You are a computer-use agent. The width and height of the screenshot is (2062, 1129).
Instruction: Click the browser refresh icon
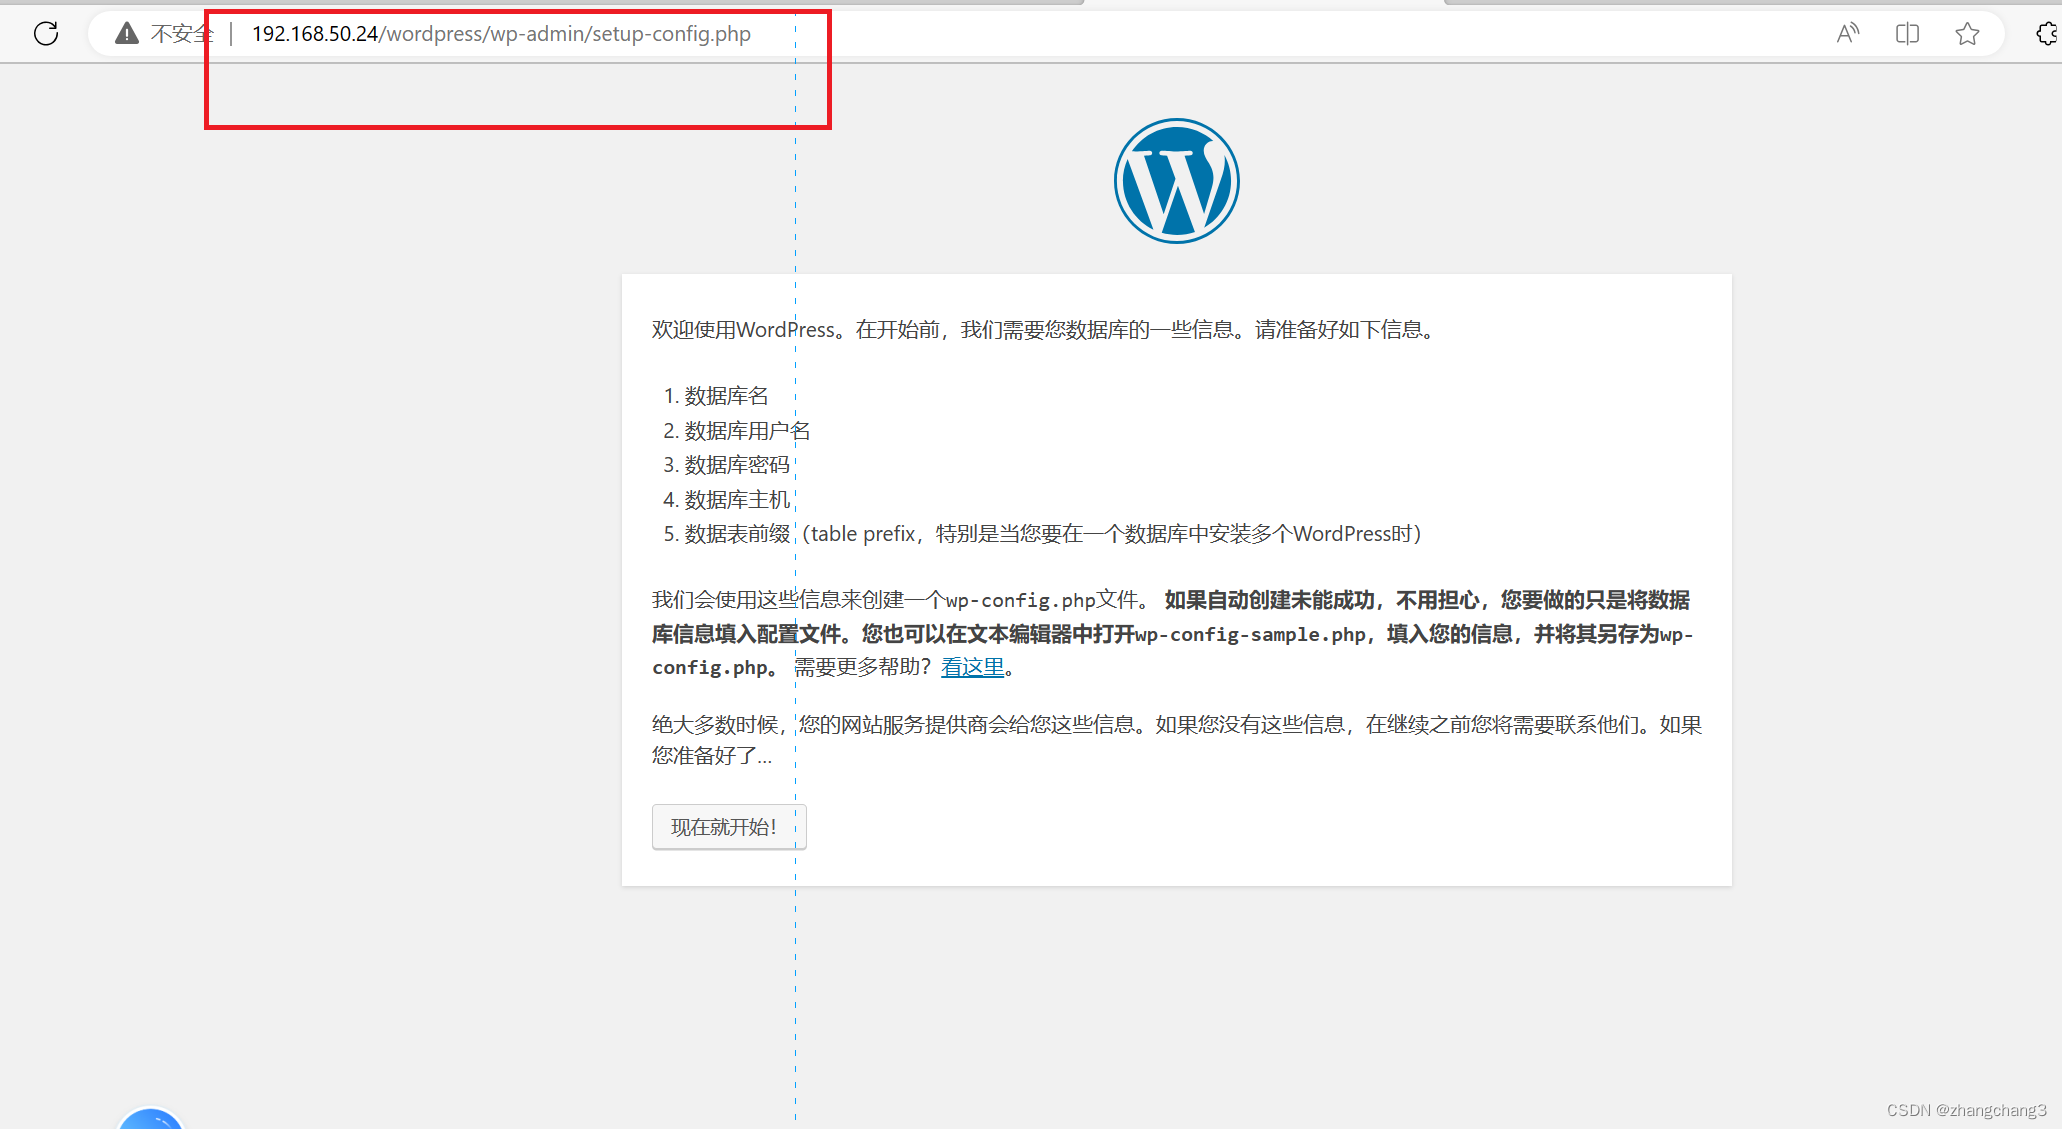(46, 34)
